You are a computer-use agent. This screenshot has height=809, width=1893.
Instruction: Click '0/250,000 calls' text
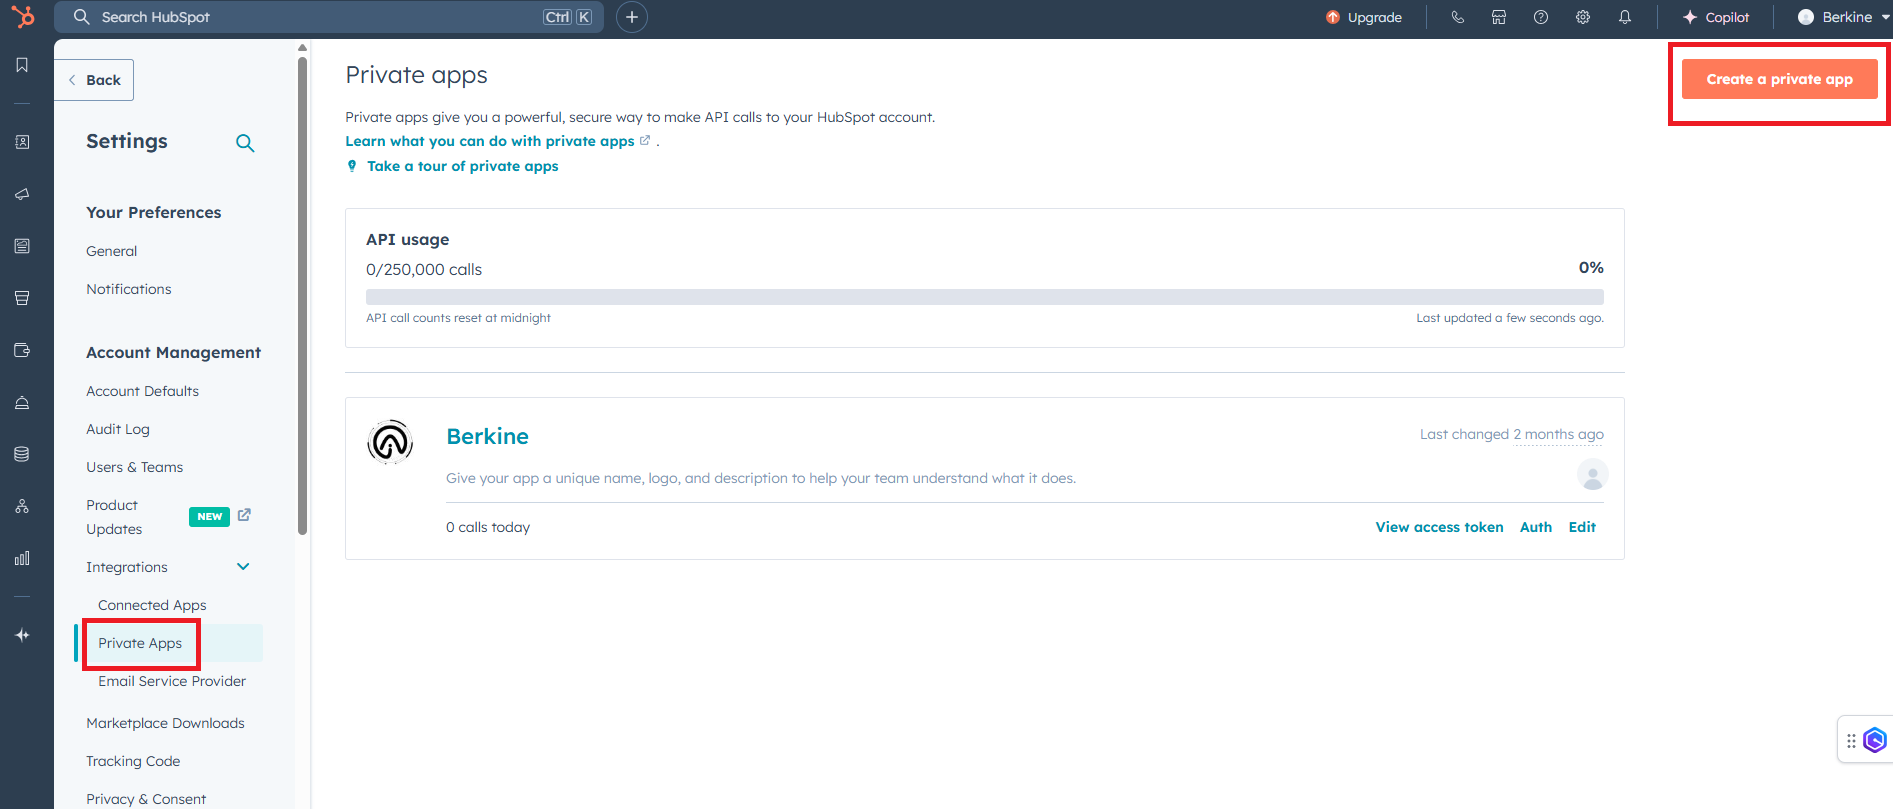coord(424,269)
